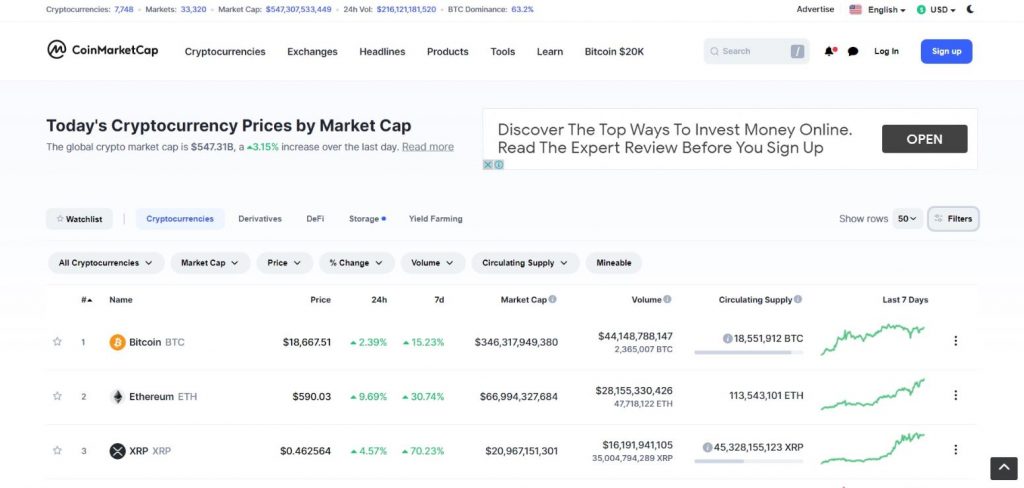
Task: Open the English language dropdown
Action: point(887,10)
